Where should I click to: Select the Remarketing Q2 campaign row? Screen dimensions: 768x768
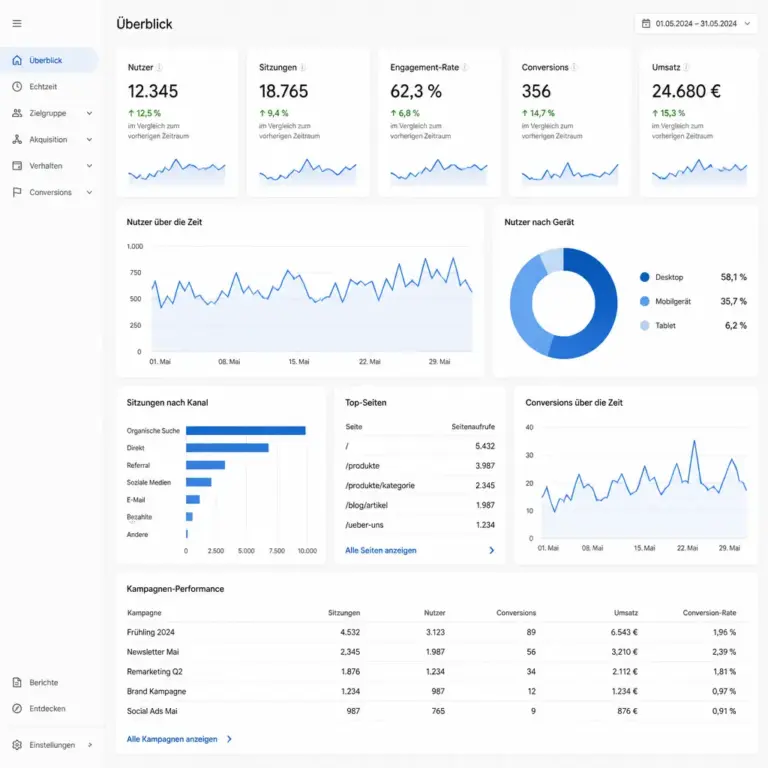pos(432,672)
